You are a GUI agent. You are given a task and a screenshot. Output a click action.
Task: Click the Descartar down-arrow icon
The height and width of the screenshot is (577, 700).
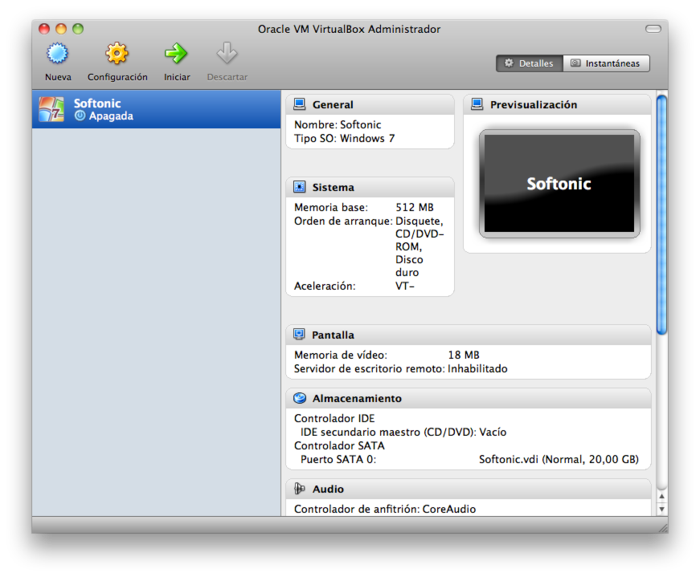[x=227, y=54]
